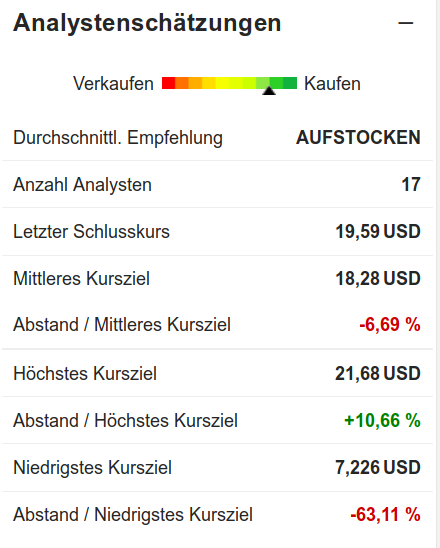Click the Anzahl Analysten value 17
440x548 pixels.
click(411, 185)
